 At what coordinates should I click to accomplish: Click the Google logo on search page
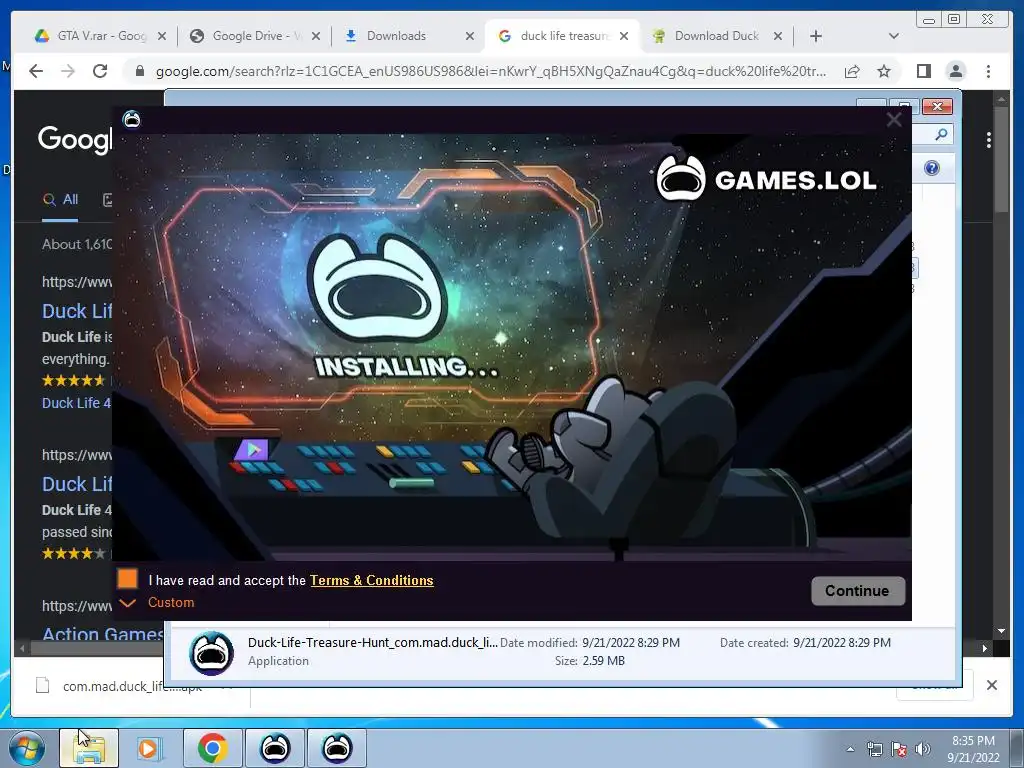74,139
